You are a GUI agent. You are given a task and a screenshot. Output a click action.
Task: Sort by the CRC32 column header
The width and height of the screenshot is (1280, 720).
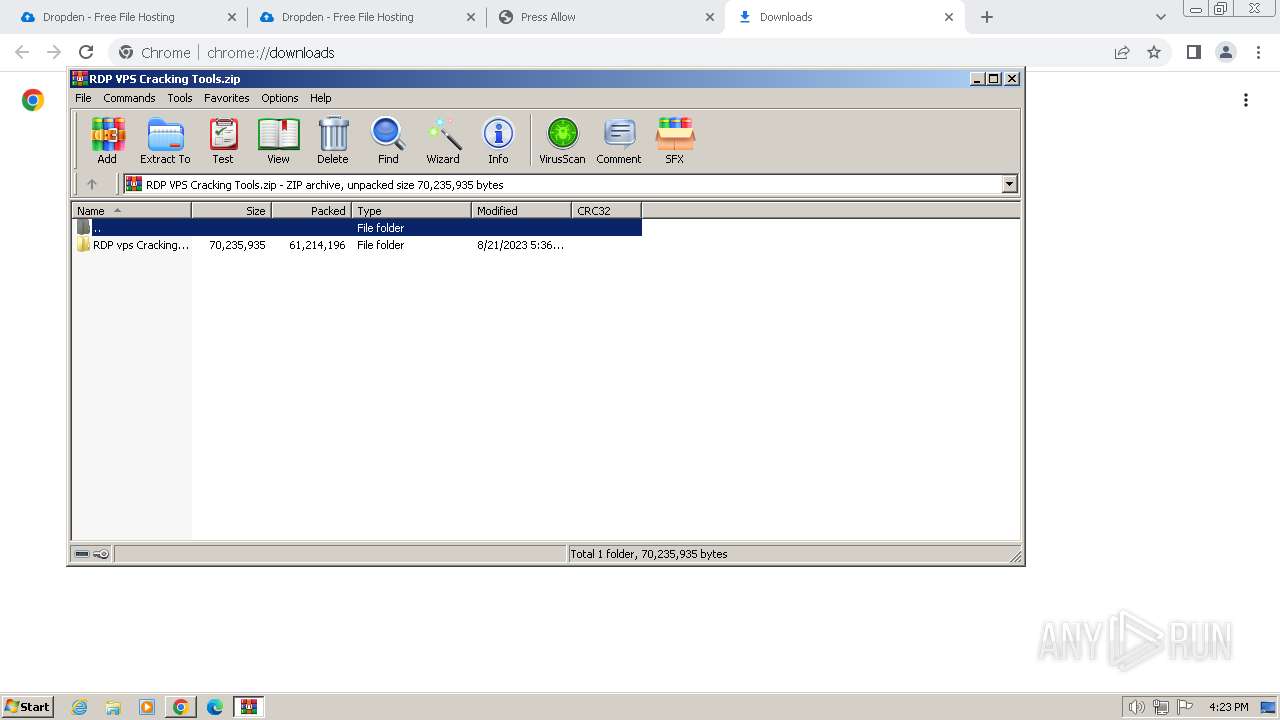pos(606,210)
